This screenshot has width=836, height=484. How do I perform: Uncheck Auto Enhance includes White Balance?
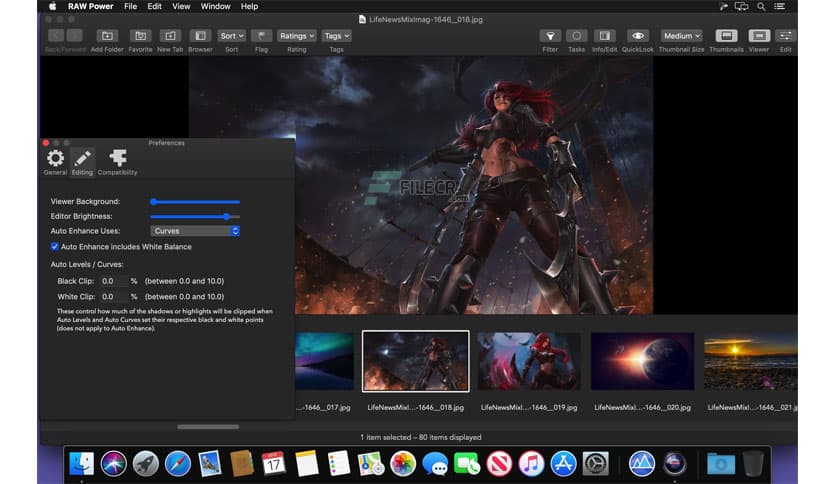pyautogui.click(x=55, y=246)
